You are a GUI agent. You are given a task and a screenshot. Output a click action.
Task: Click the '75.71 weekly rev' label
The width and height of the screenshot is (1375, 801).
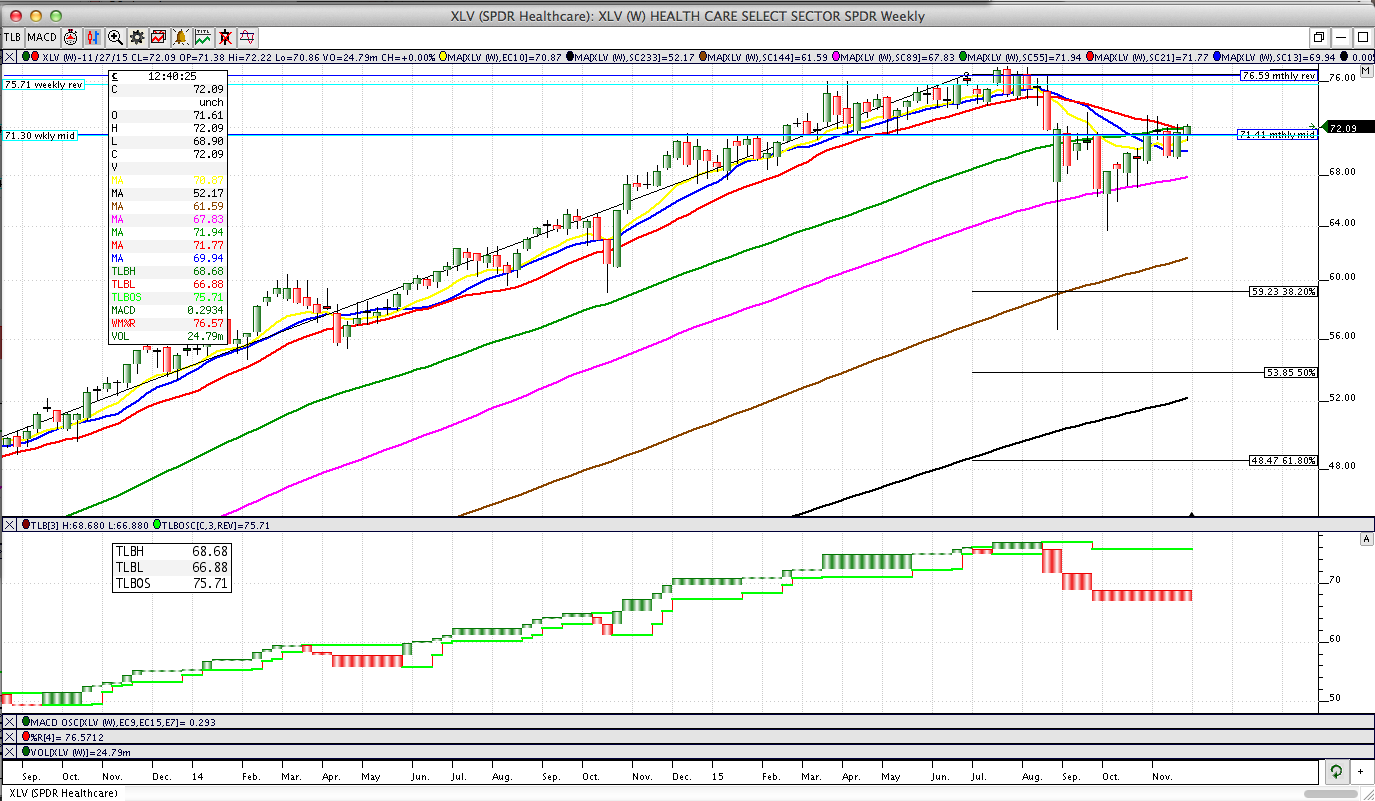click(x=44, y=85)
